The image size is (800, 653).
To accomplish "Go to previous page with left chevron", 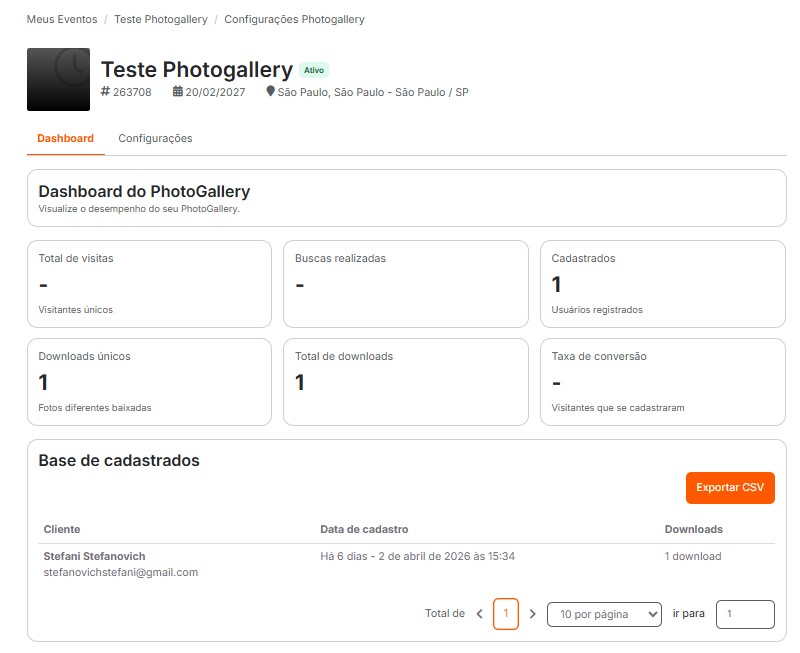I will pos(479,614).
